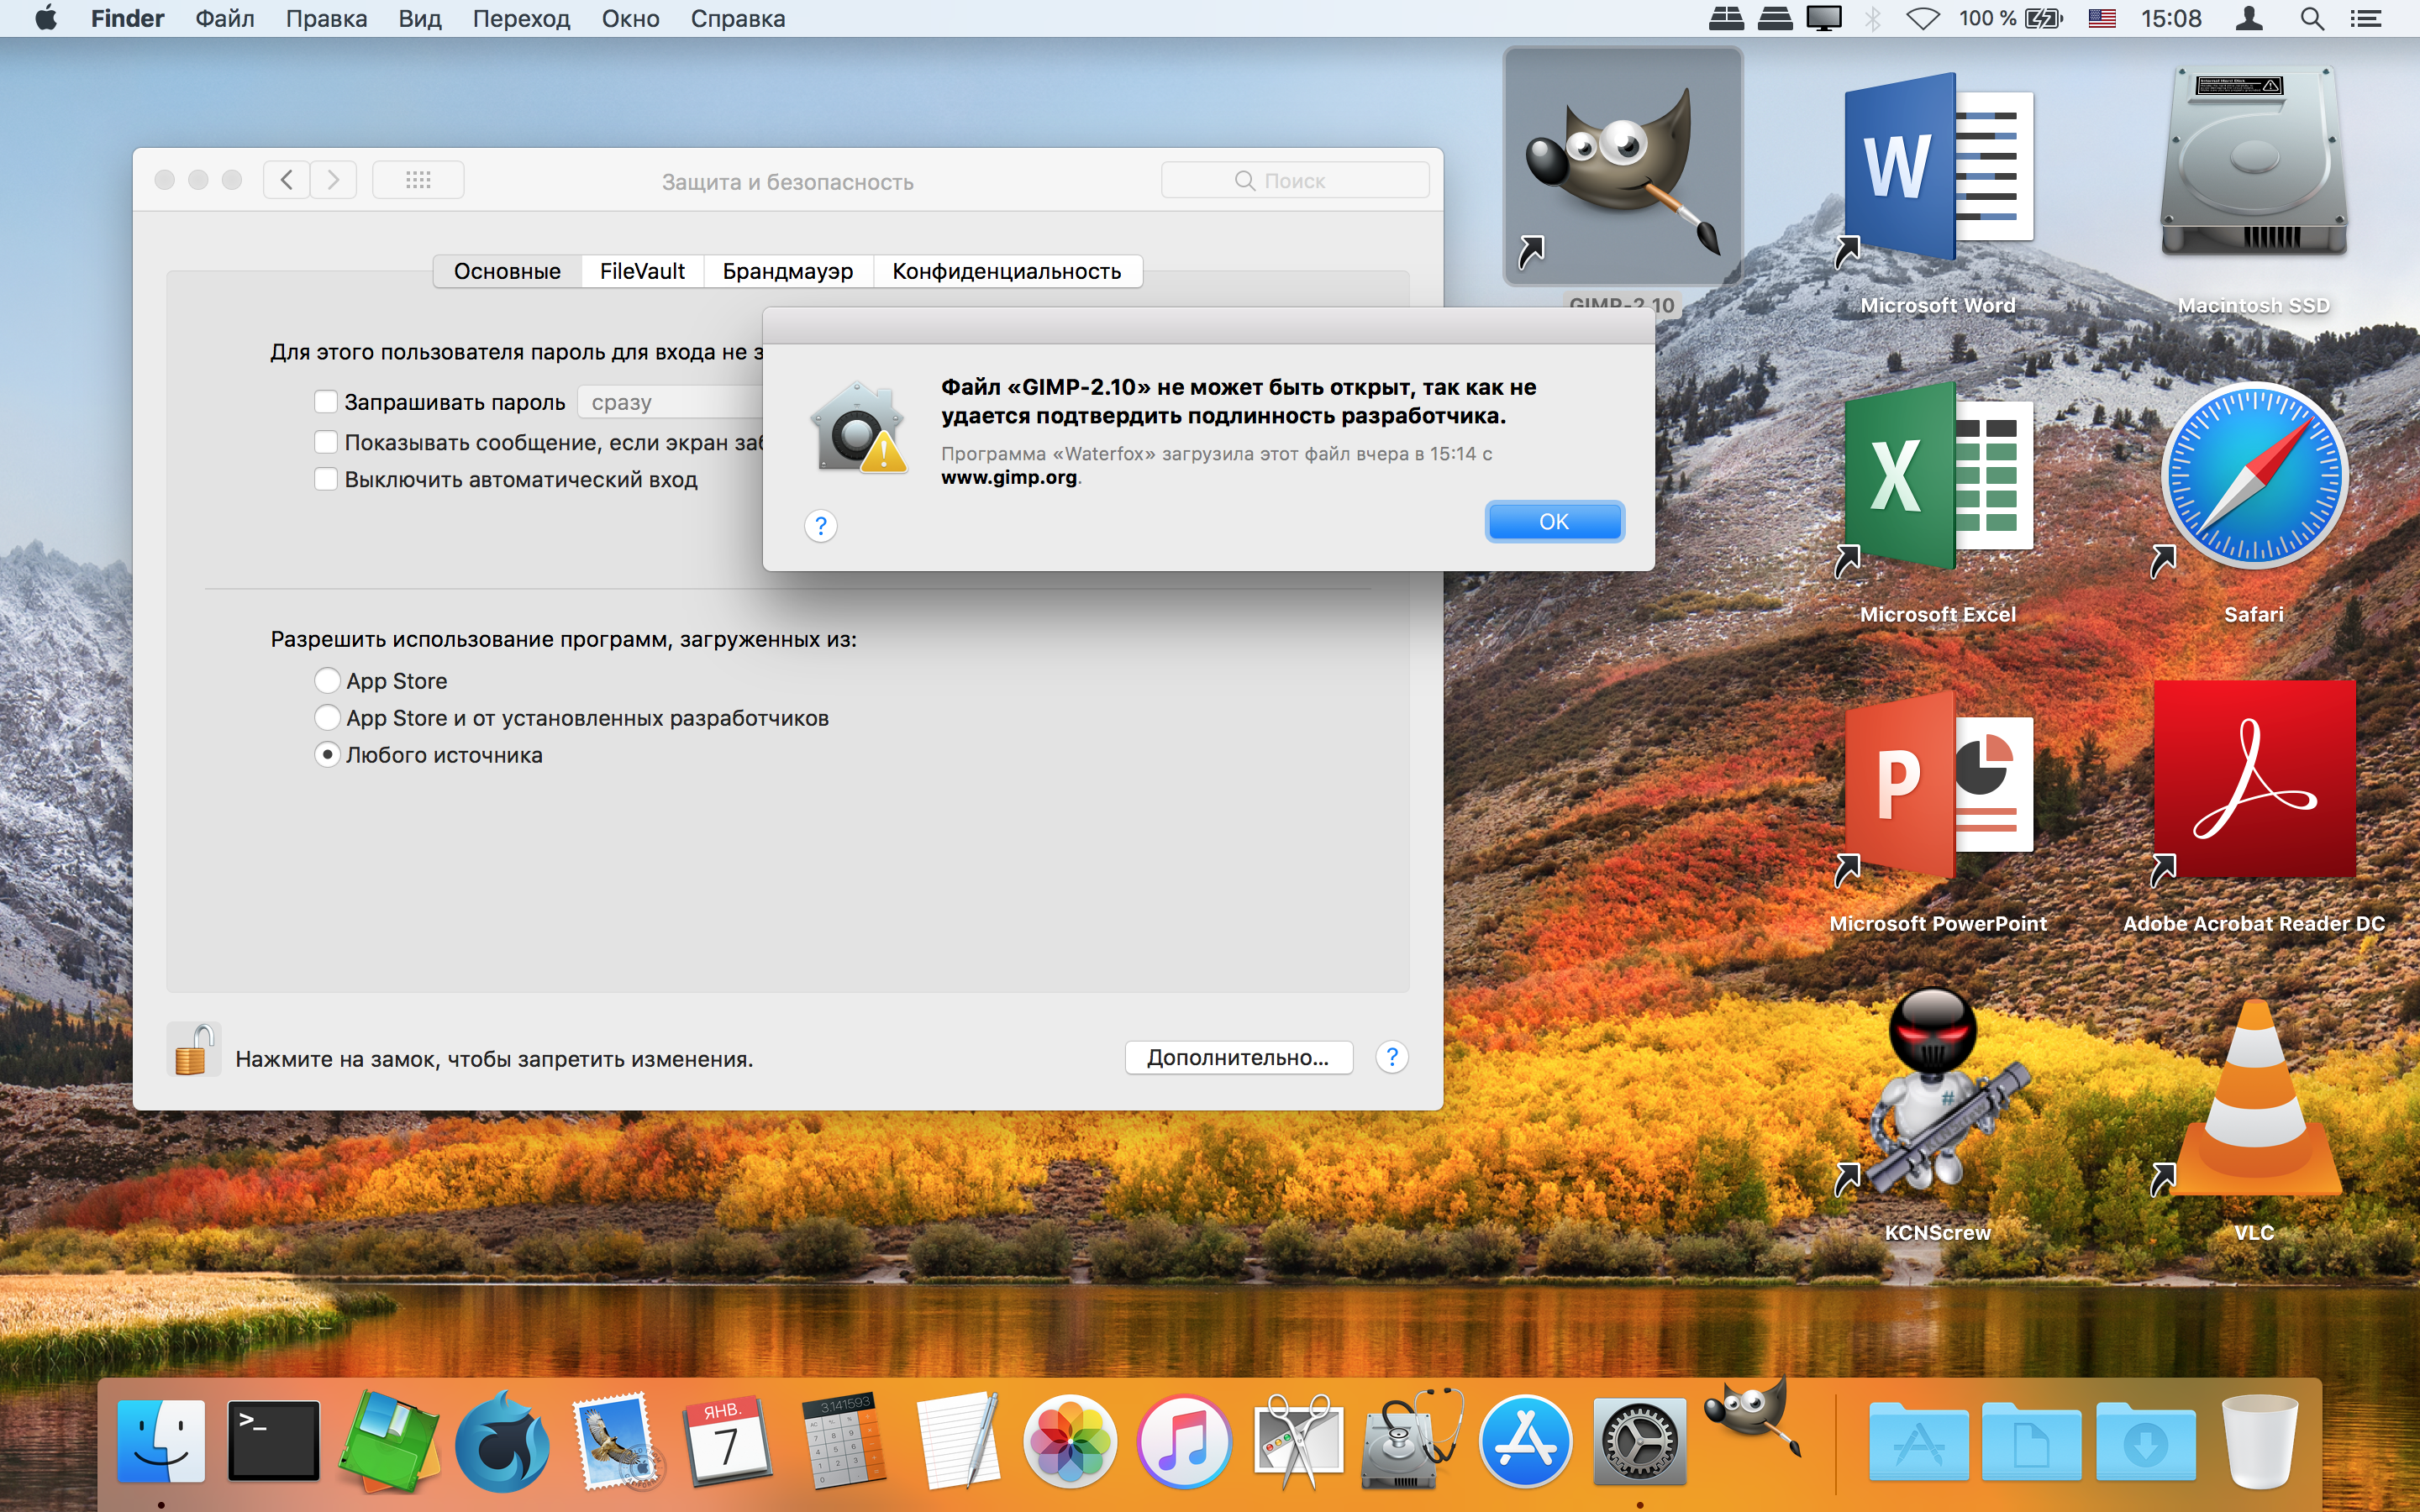Open Disk Utility icon in the Dock

click(x=1410, y=1442)
